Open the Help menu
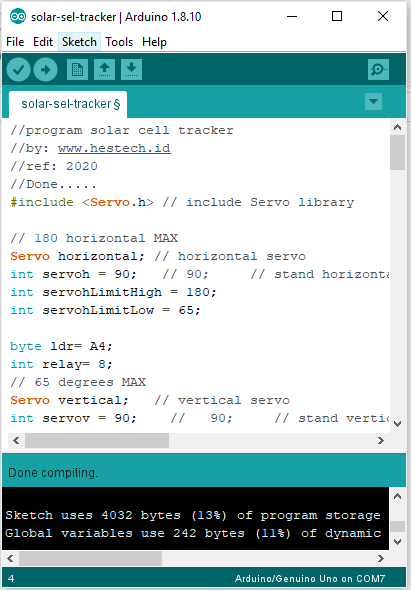Viewport: 411px width, 590px height. (x=154, y=42)
